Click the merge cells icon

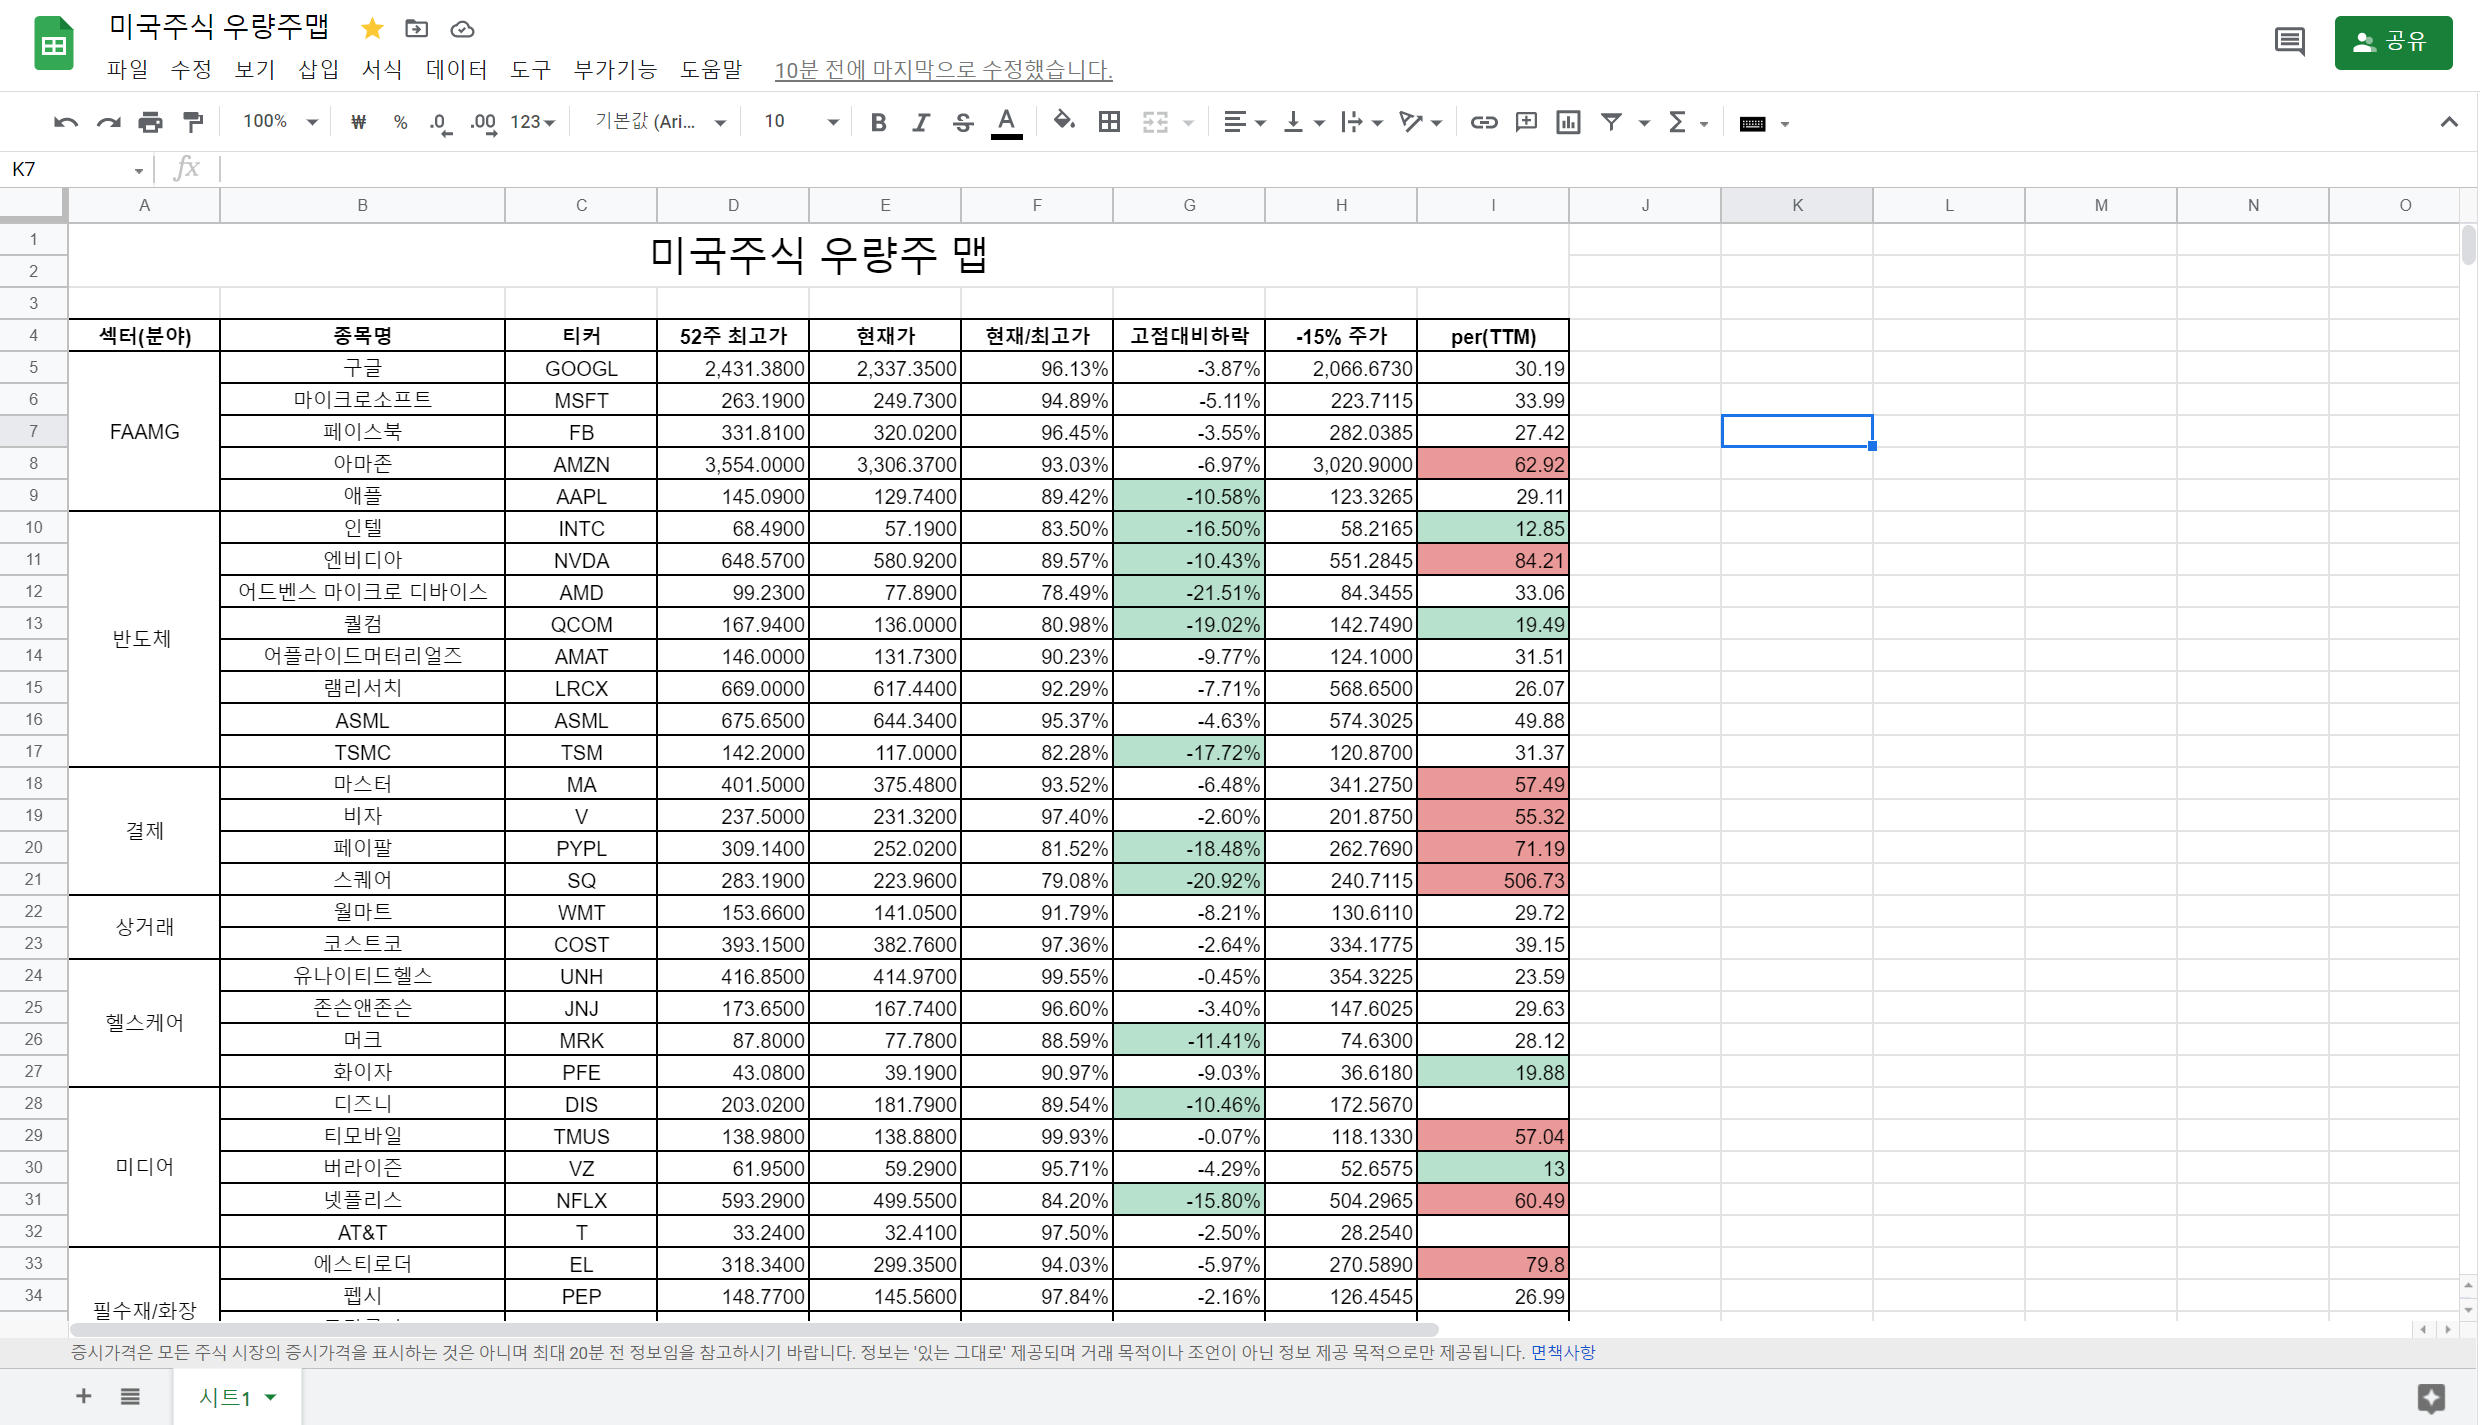(x=1155, y=122)
